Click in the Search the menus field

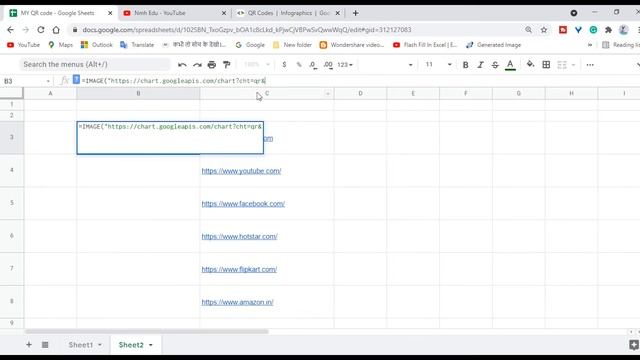coord(95,64)
